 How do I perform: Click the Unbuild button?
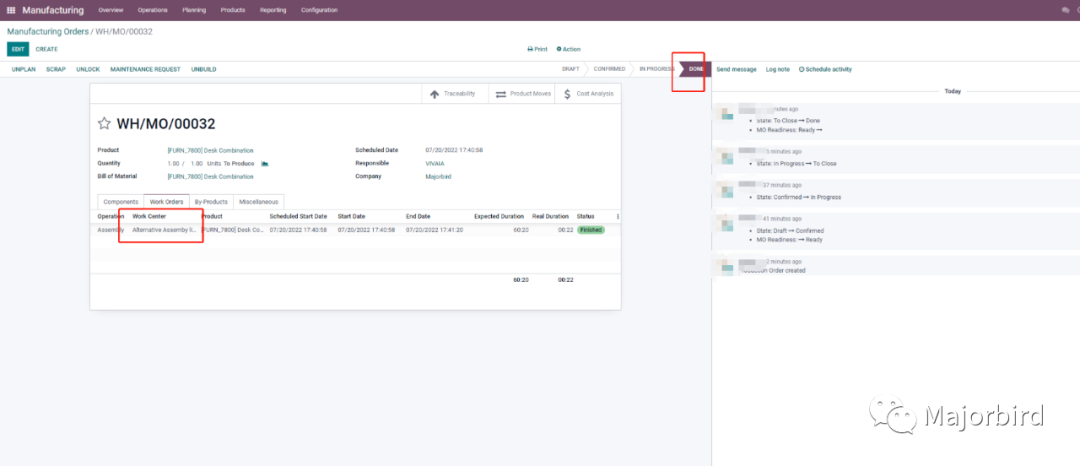click(204, 69)
